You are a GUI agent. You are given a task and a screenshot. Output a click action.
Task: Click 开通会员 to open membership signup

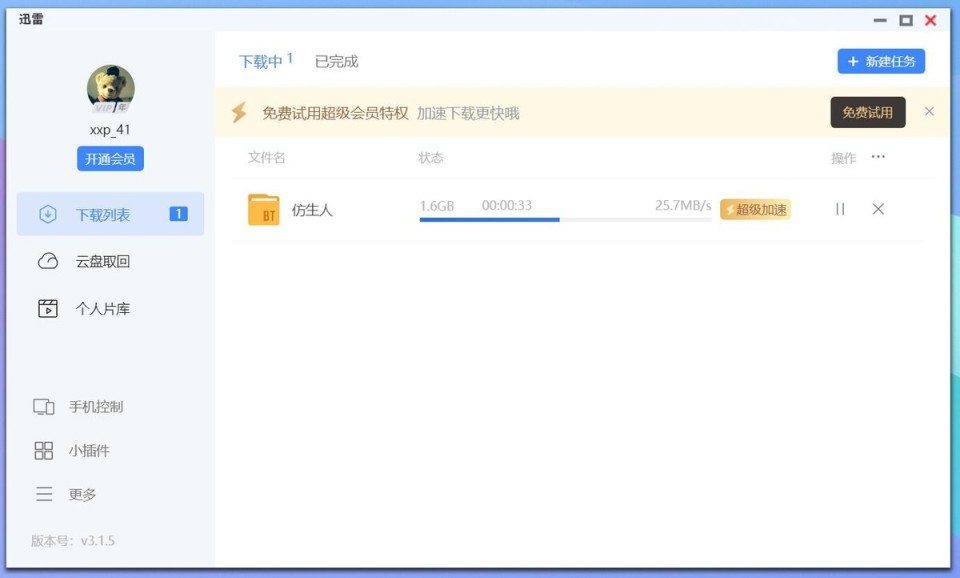point(109,158)
